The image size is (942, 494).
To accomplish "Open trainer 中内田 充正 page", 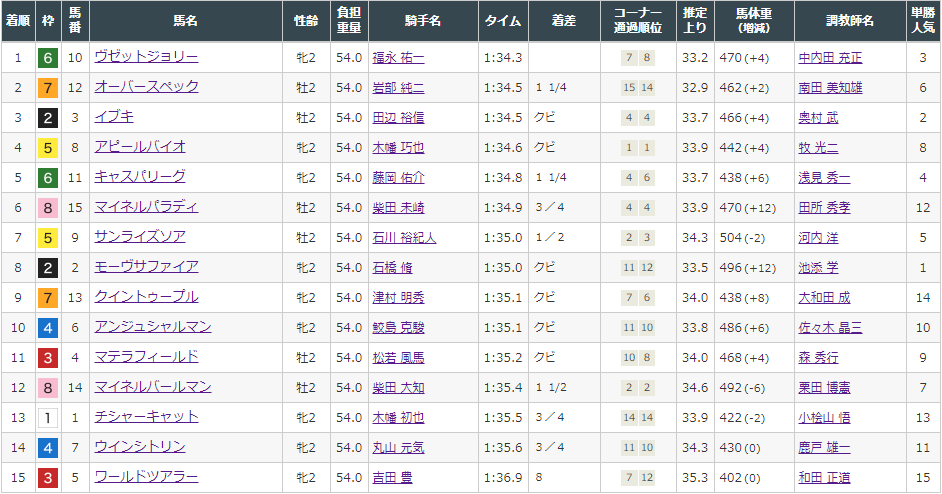I will coord(830,58).
